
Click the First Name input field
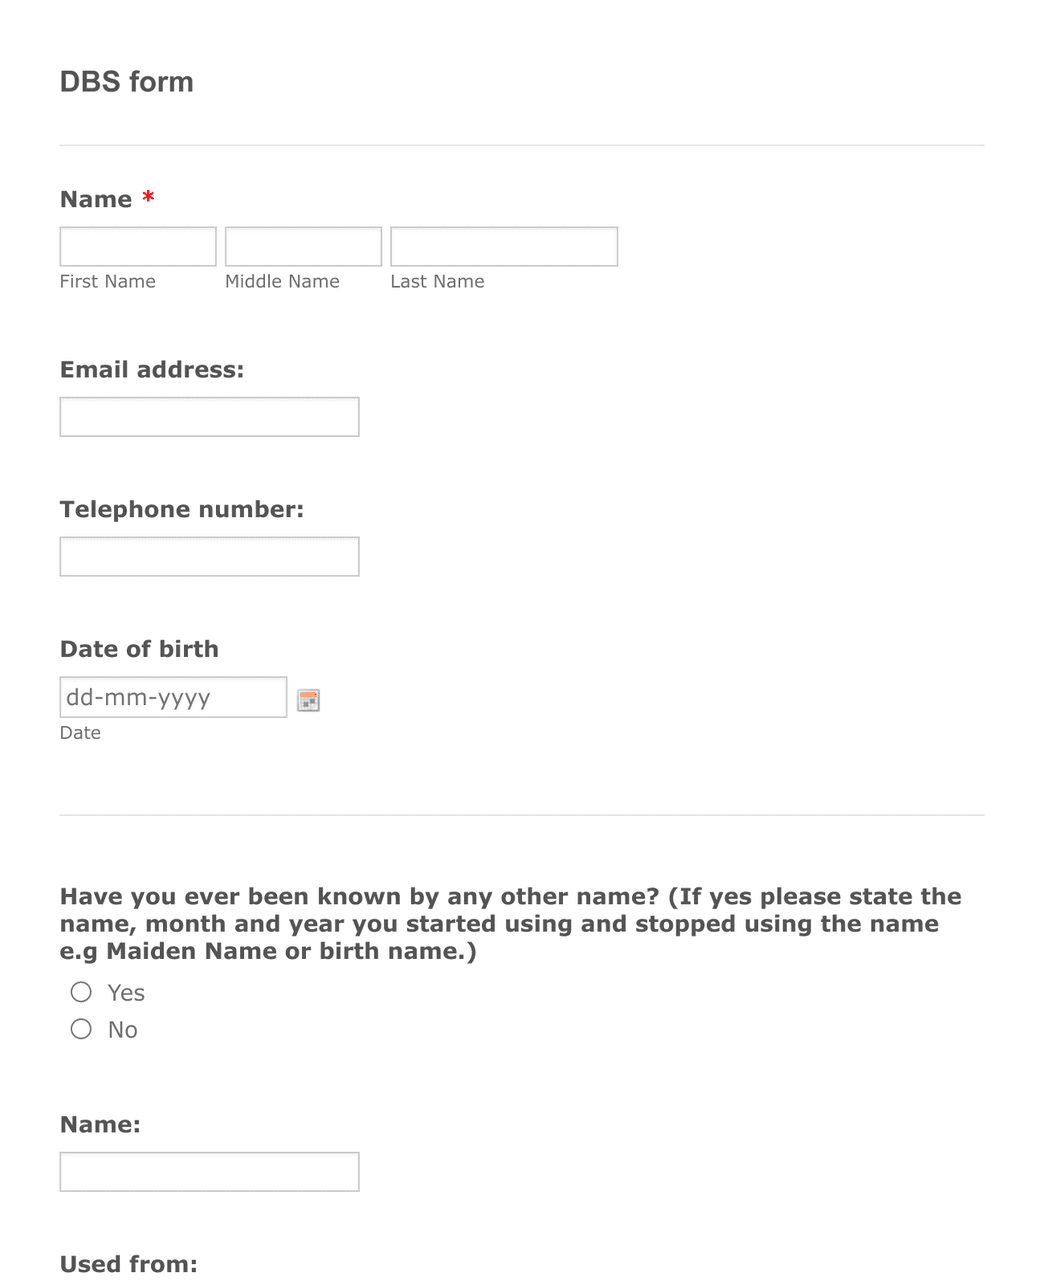137,246
